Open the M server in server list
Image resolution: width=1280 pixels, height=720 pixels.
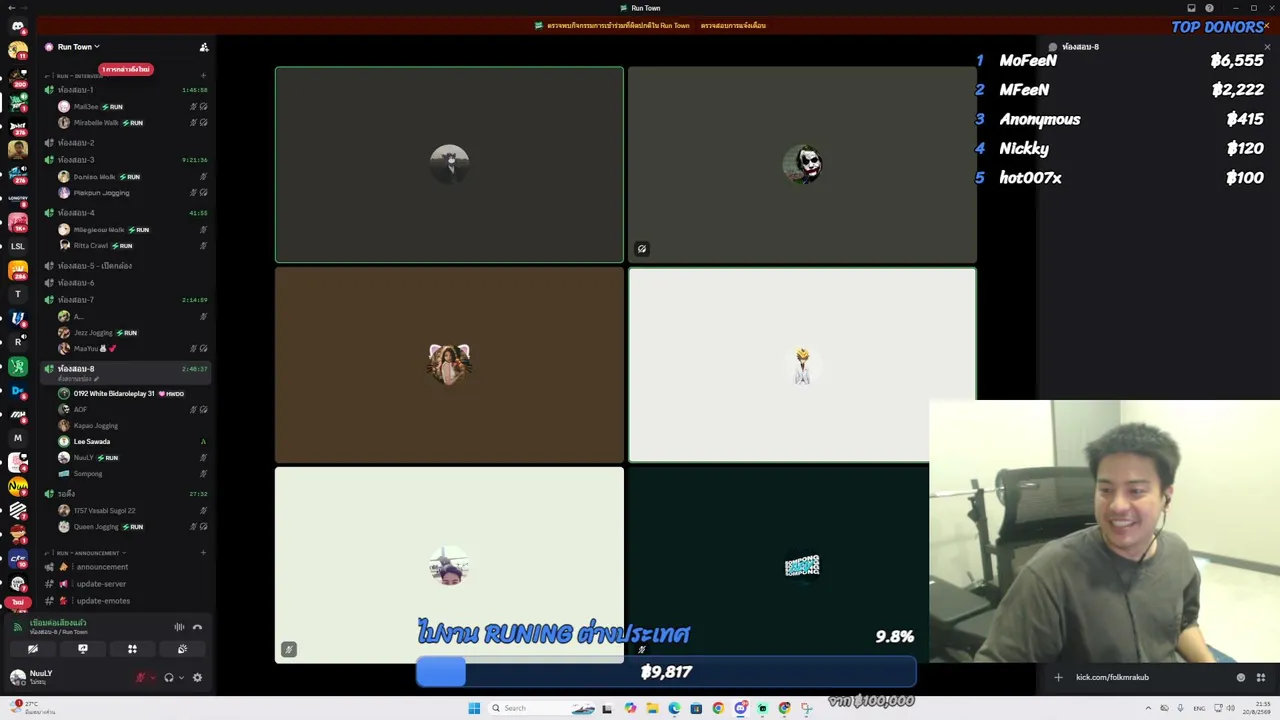pos(18,438)
